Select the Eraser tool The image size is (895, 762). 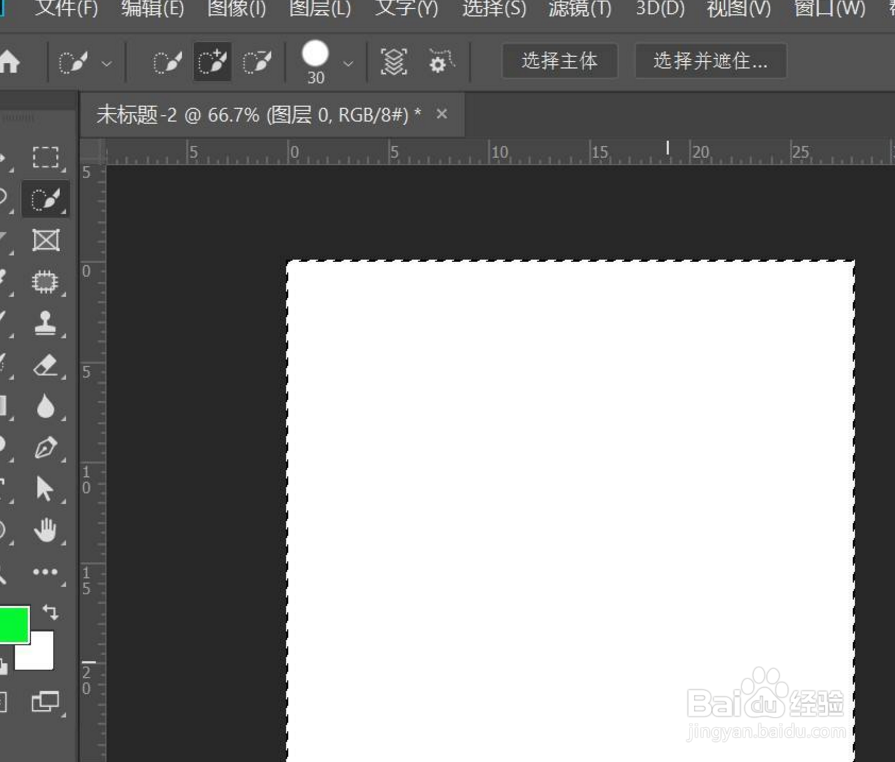click(46, 365)
